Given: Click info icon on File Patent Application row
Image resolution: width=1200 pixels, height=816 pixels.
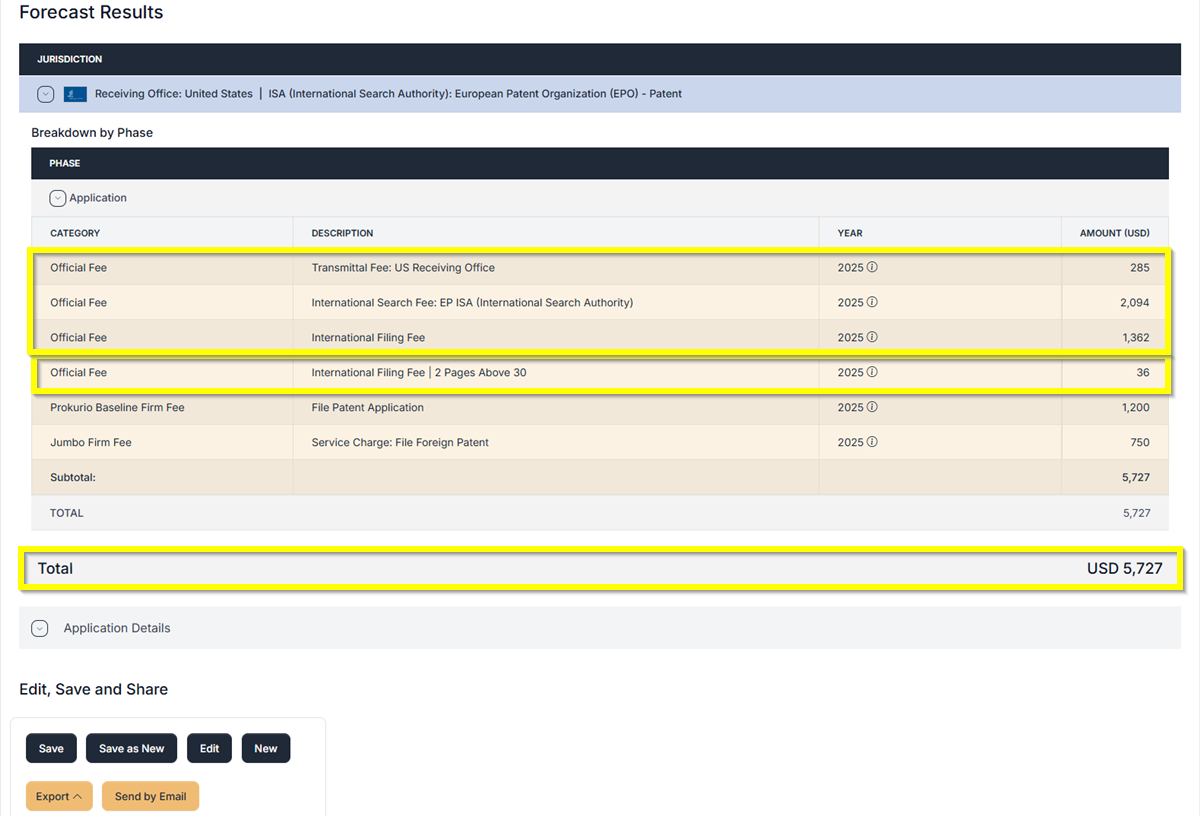Looking at the screenshot, I should 872,407.
